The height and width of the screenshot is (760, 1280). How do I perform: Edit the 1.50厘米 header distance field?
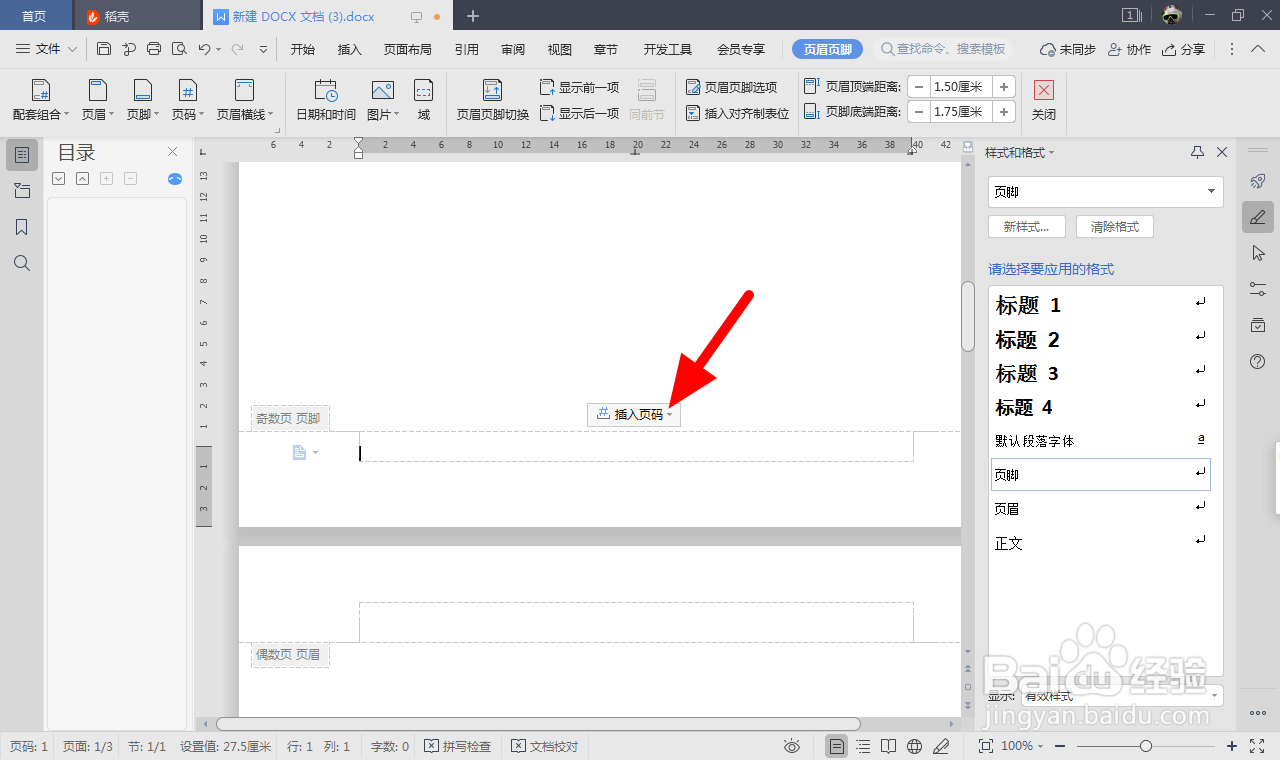pyautogui.click(x=961, y=87)
